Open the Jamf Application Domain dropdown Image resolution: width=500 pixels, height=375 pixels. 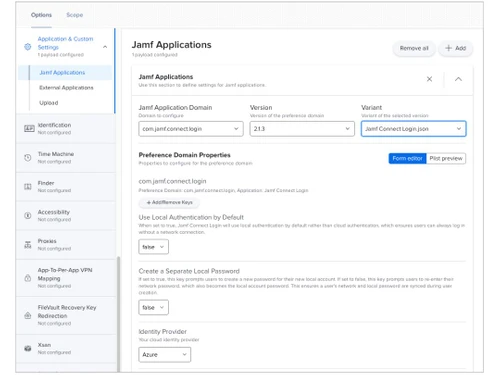click(191, 129)
